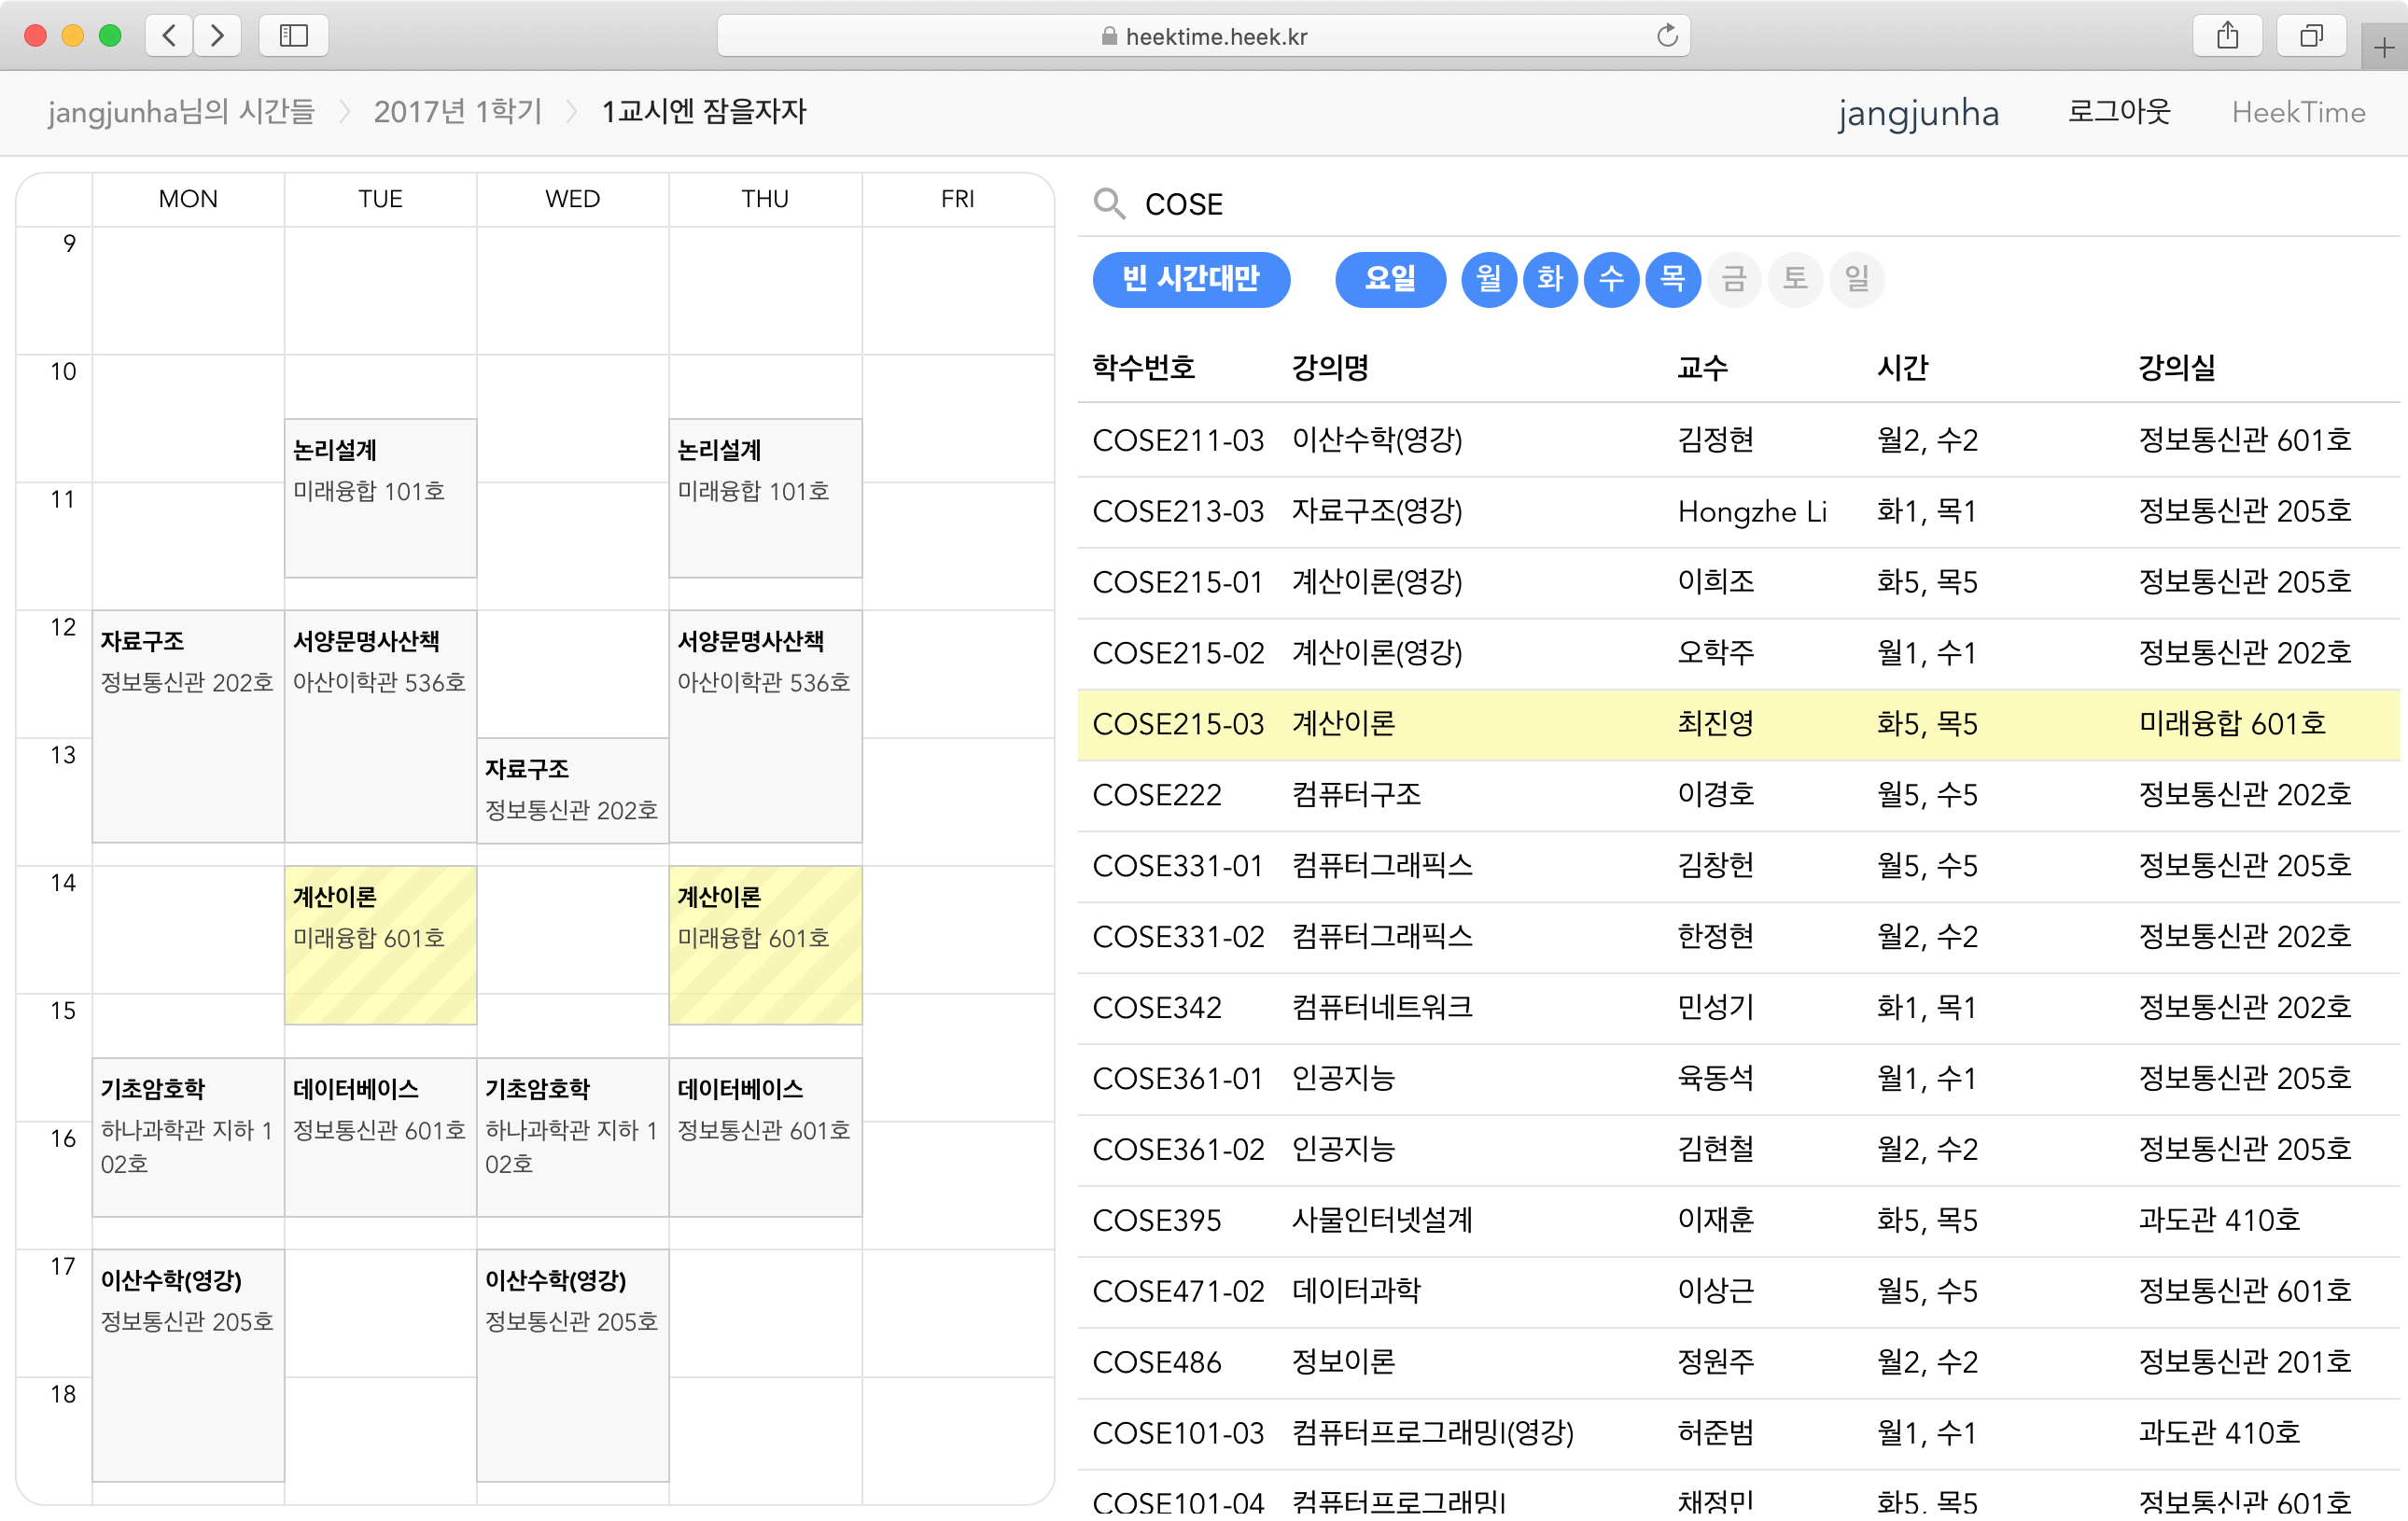
Task: Click the 교수 column header
Action: point(1703,367)
